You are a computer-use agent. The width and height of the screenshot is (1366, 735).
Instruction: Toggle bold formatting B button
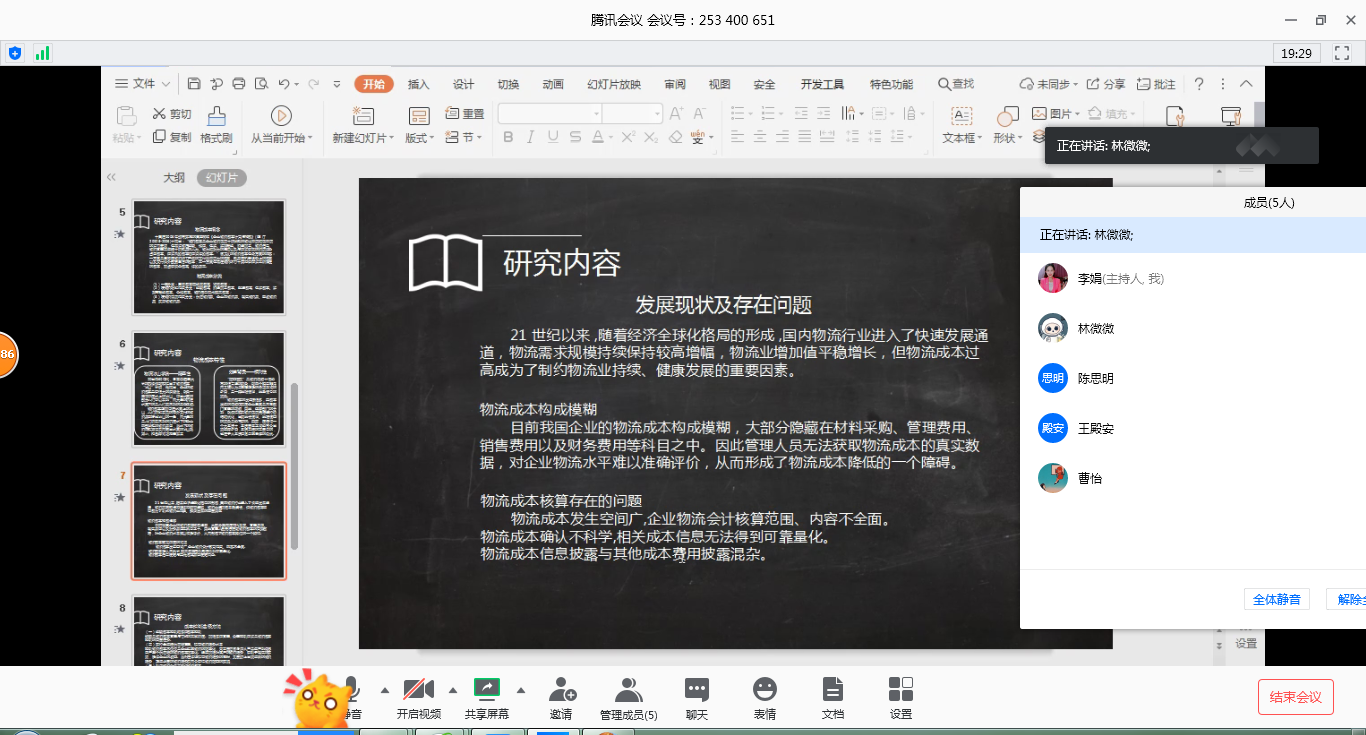pyautogui.click(x=508, y=137)
